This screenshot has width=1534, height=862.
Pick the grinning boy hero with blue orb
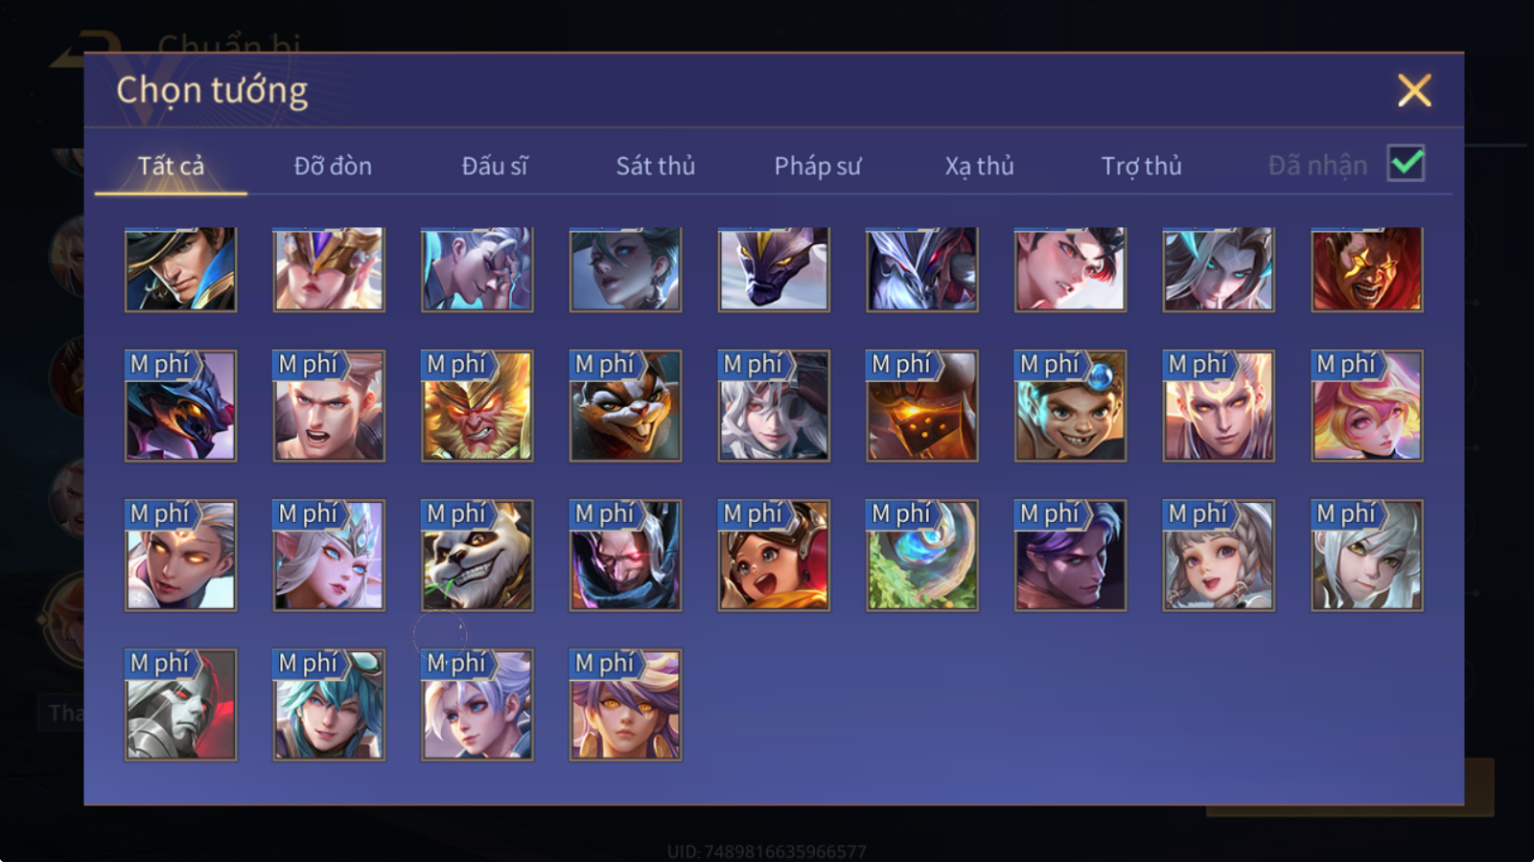coord(1070,405)
